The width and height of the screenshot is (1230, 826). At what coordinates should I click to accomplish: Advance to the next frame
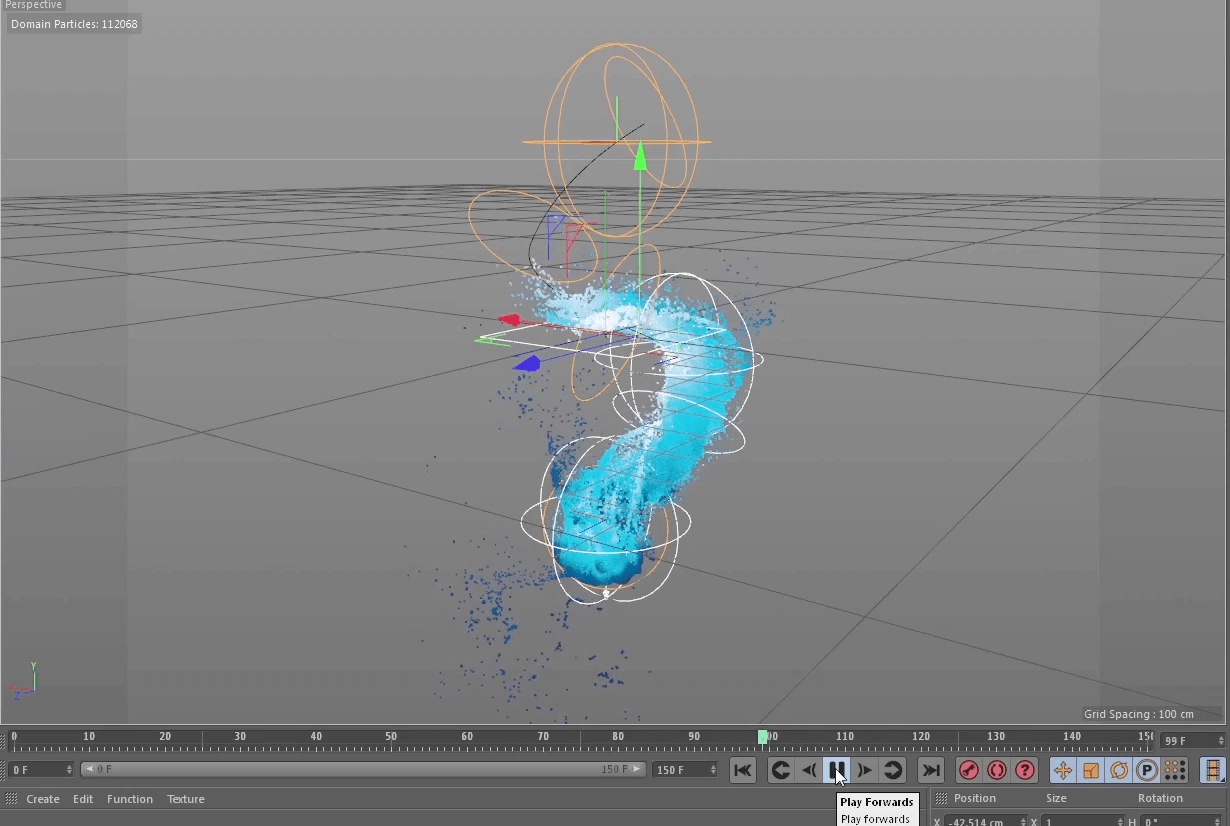pyautogui.click(x=865, y=770)
